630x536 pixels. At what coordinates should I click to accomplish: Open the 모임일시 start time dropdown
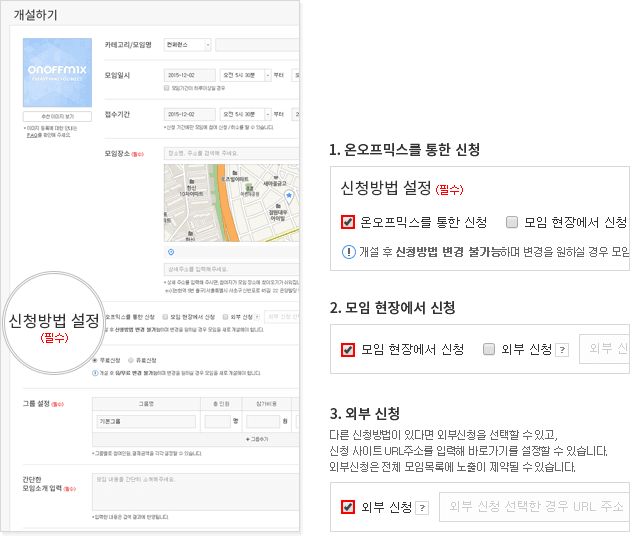[245, 75]
